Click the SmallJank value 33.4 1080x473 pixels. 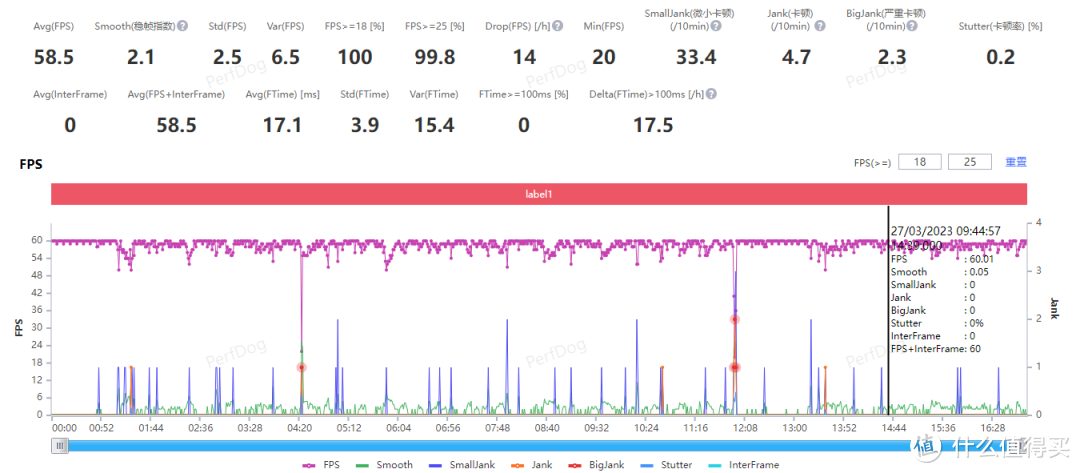tap(696, 57)
